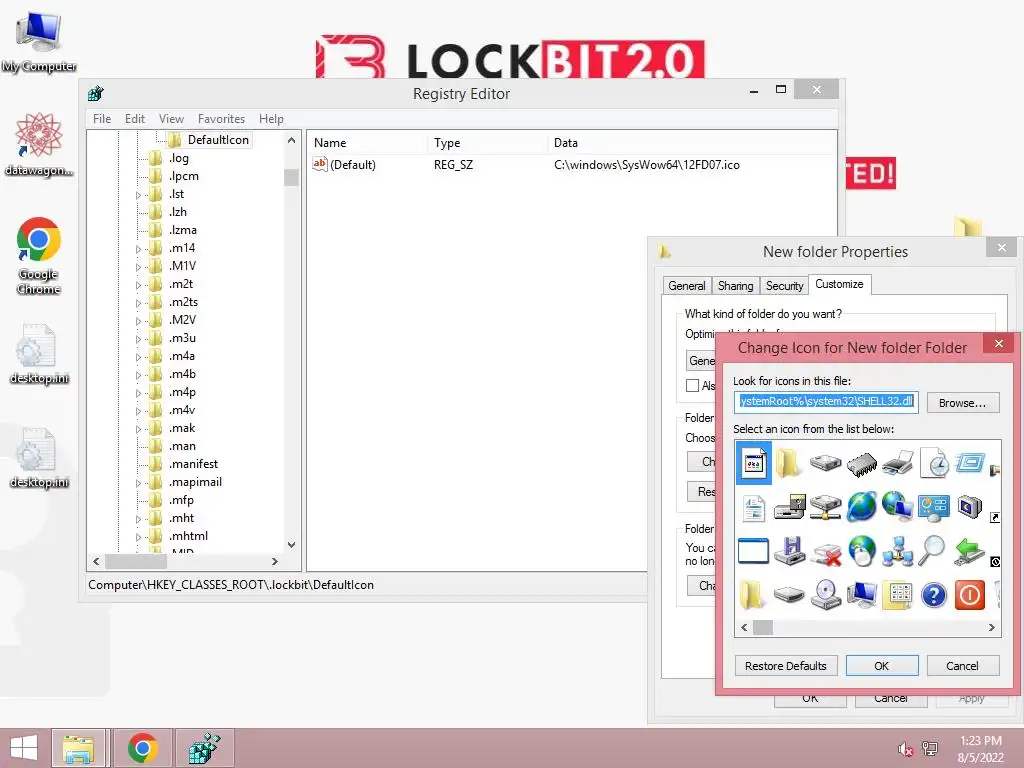
Task: Open File Explorer from the taskbar
Action: click(x=78, y=748)
